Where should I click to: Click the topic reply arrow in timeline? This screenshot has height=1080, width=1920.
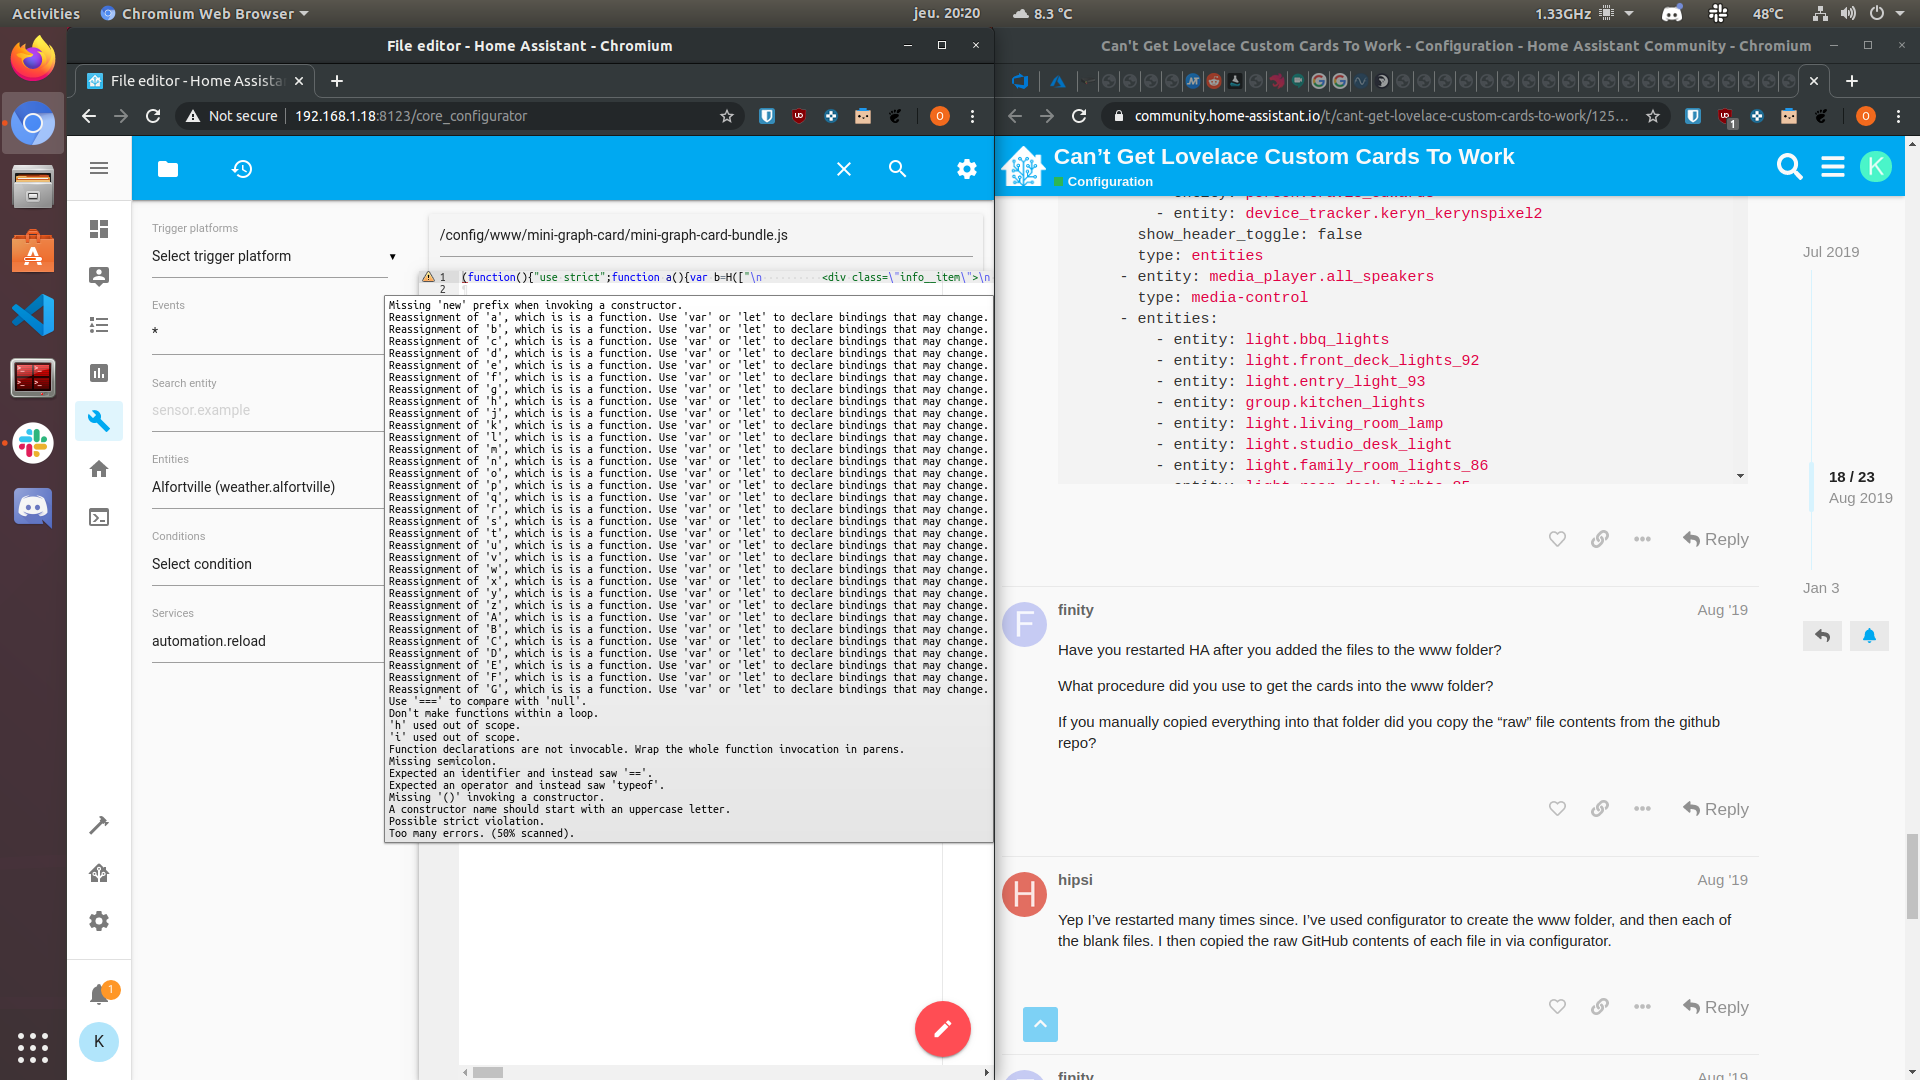(1822, 636)
